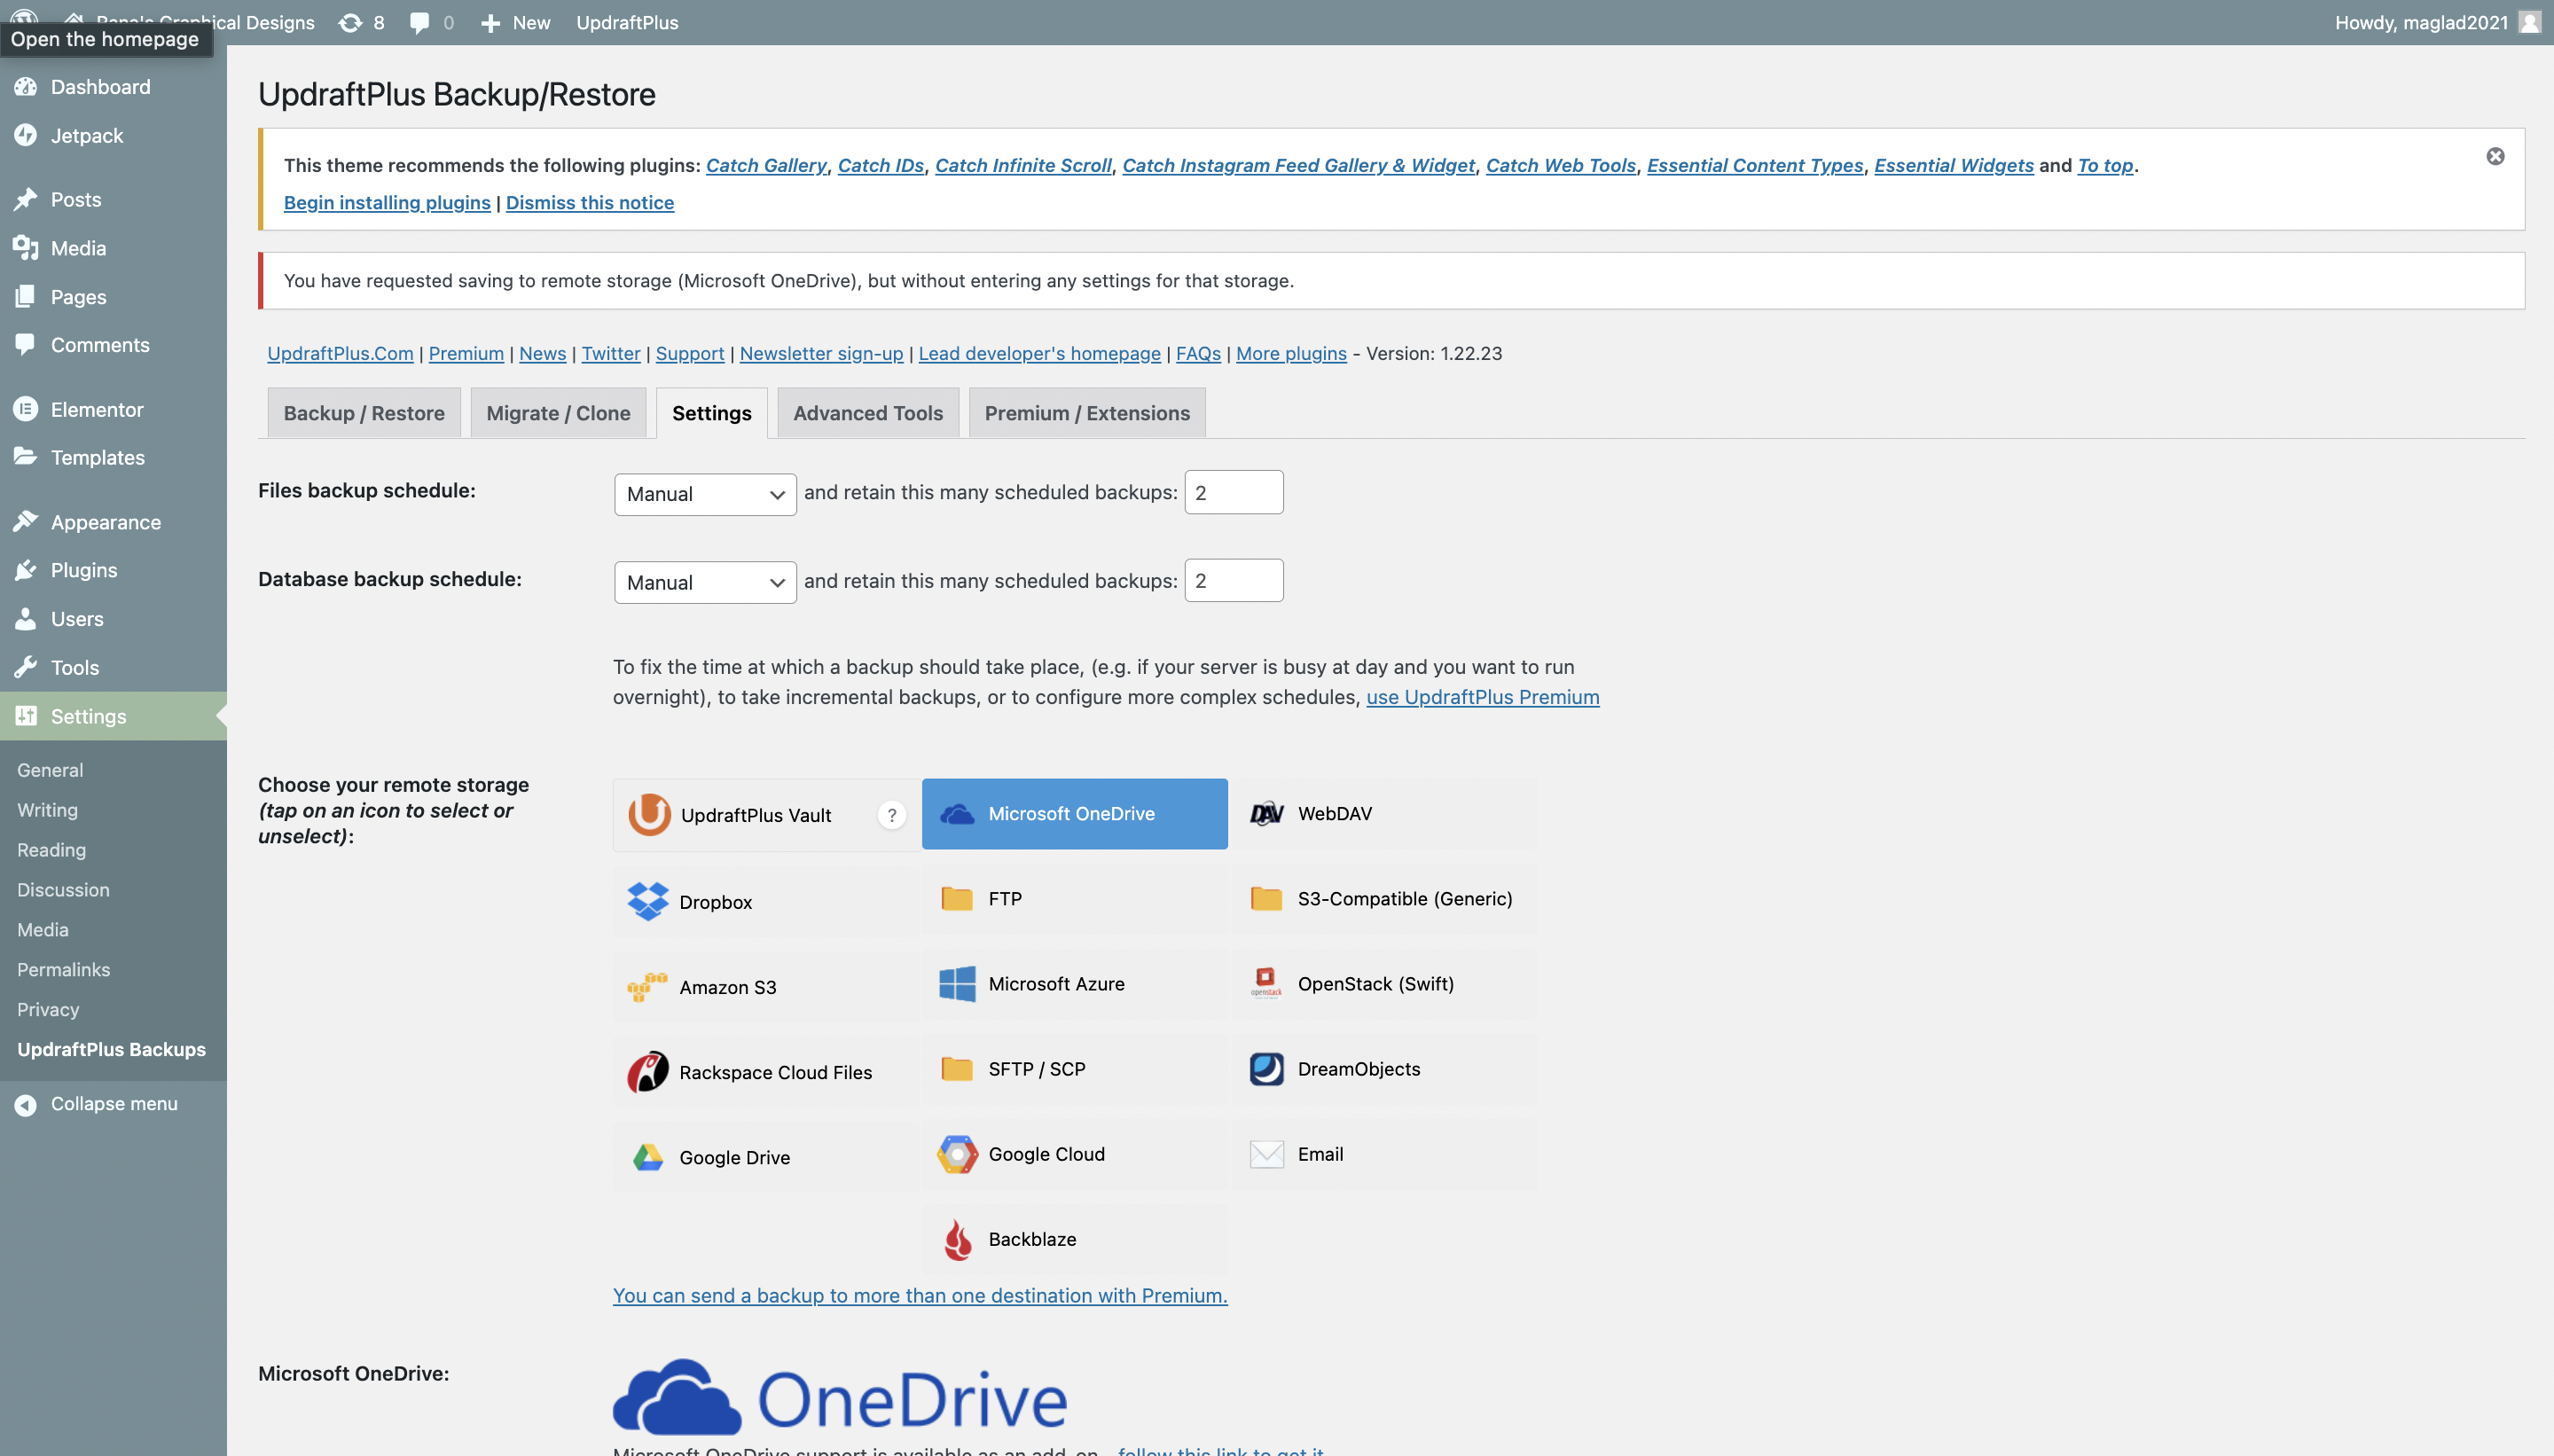Screen dimensions: 2554x1456
Task: Select S3-Compatible (Generic) storage
Action: [x=1384, y=899]
